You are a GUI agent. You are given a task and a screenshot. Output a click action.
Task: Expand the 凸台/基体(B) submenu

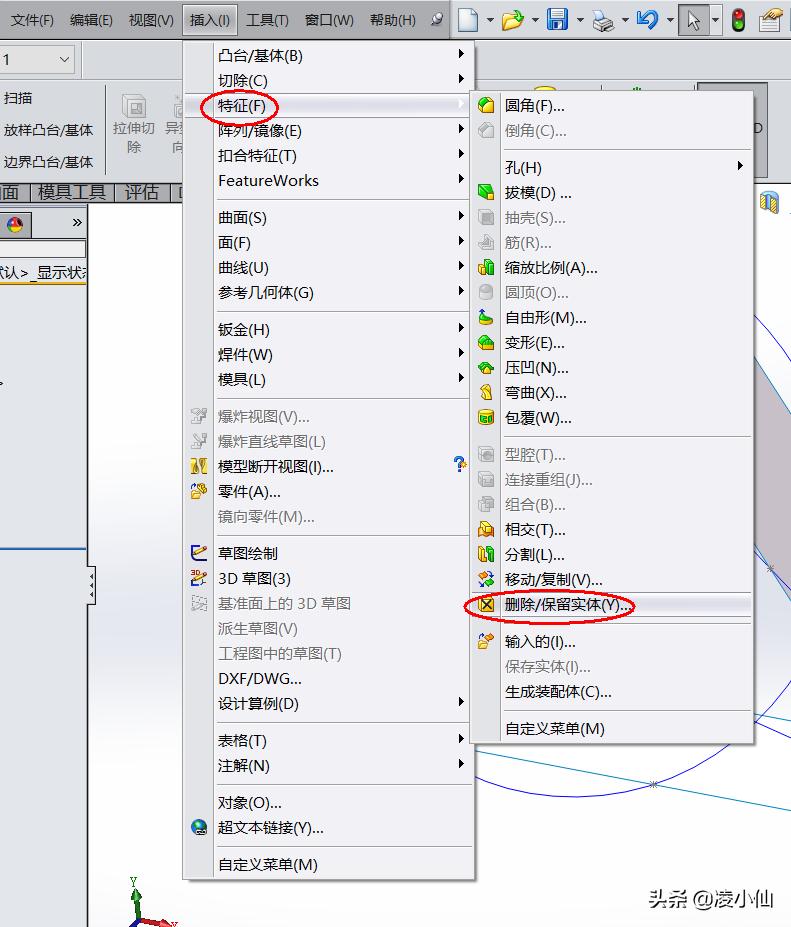[461, 54]
